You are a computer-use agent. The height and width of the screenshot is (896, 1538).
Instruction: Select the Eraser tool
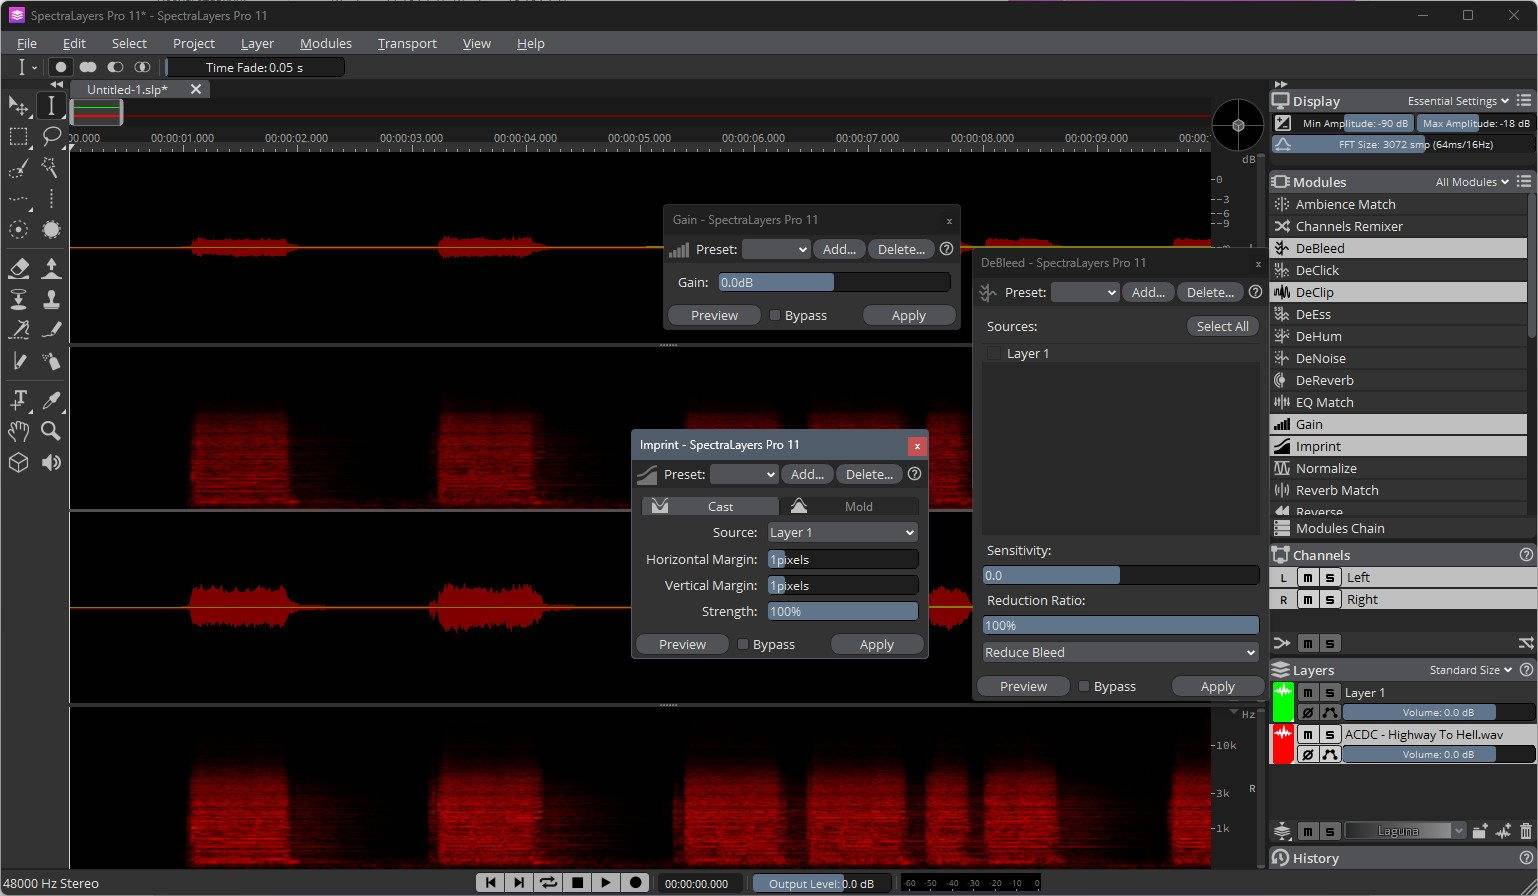[x=18, y=268]
